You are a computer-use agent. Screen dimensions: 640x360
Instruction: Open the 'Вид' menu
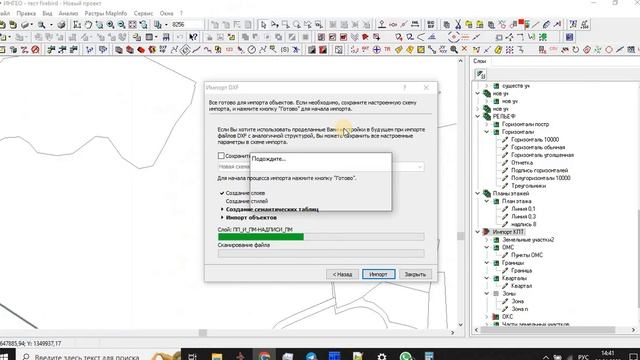(47, 13)
